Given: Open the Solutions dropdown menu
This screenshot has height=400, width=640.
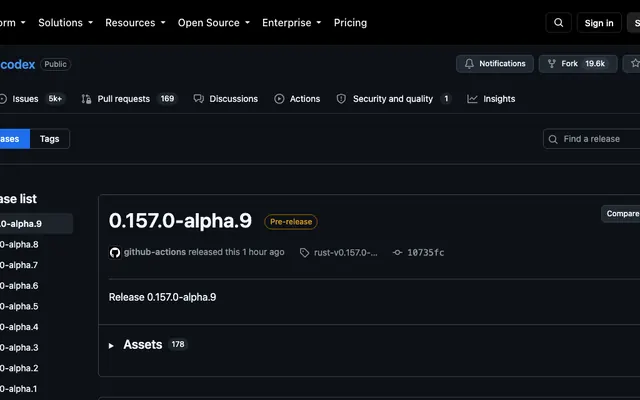Looking at the screenshot, I should tap(65, 23).
